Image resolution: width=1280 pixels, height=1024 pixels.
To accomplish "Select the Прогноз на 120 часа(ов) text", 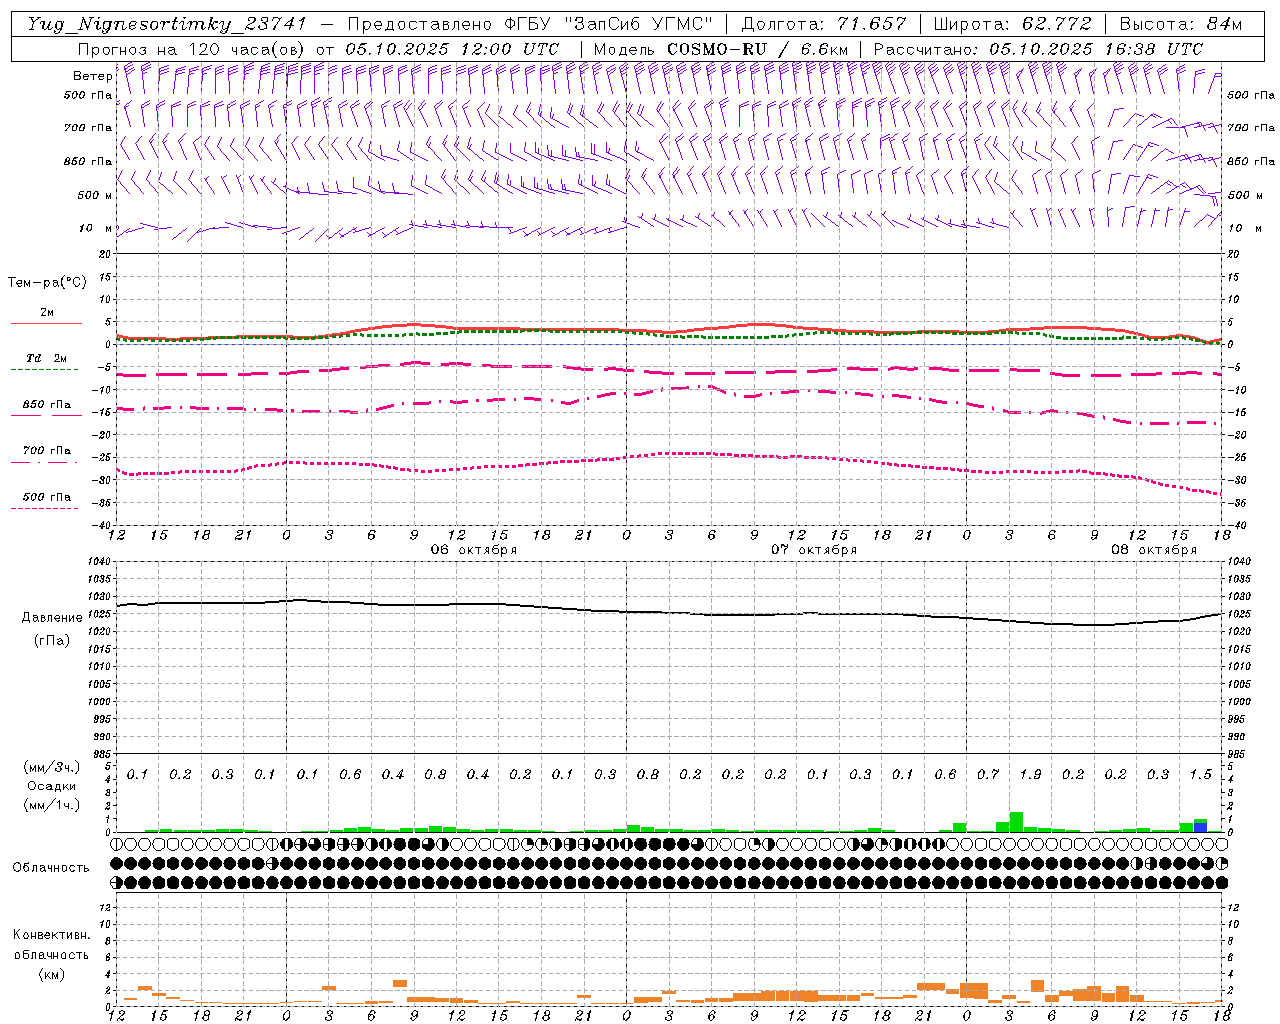I will click(193, 49).
